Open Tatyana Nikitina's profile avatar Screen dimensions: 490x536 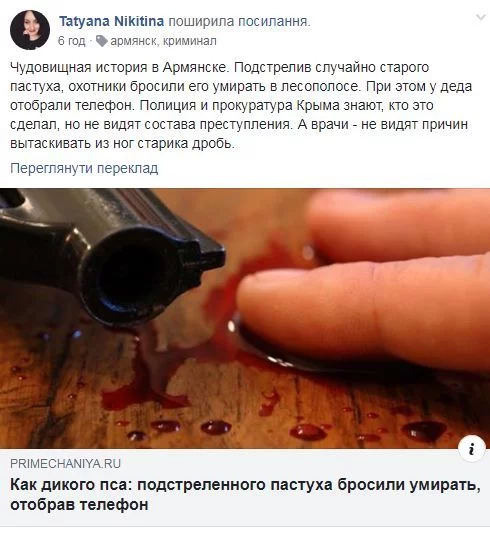[x=30, y=30]
